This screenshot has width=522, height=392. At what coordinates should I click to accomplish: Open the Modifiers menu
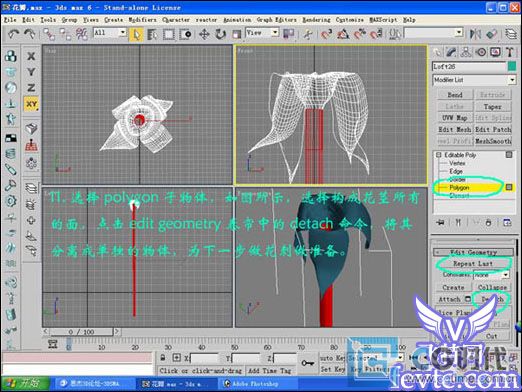coord(142,20)
